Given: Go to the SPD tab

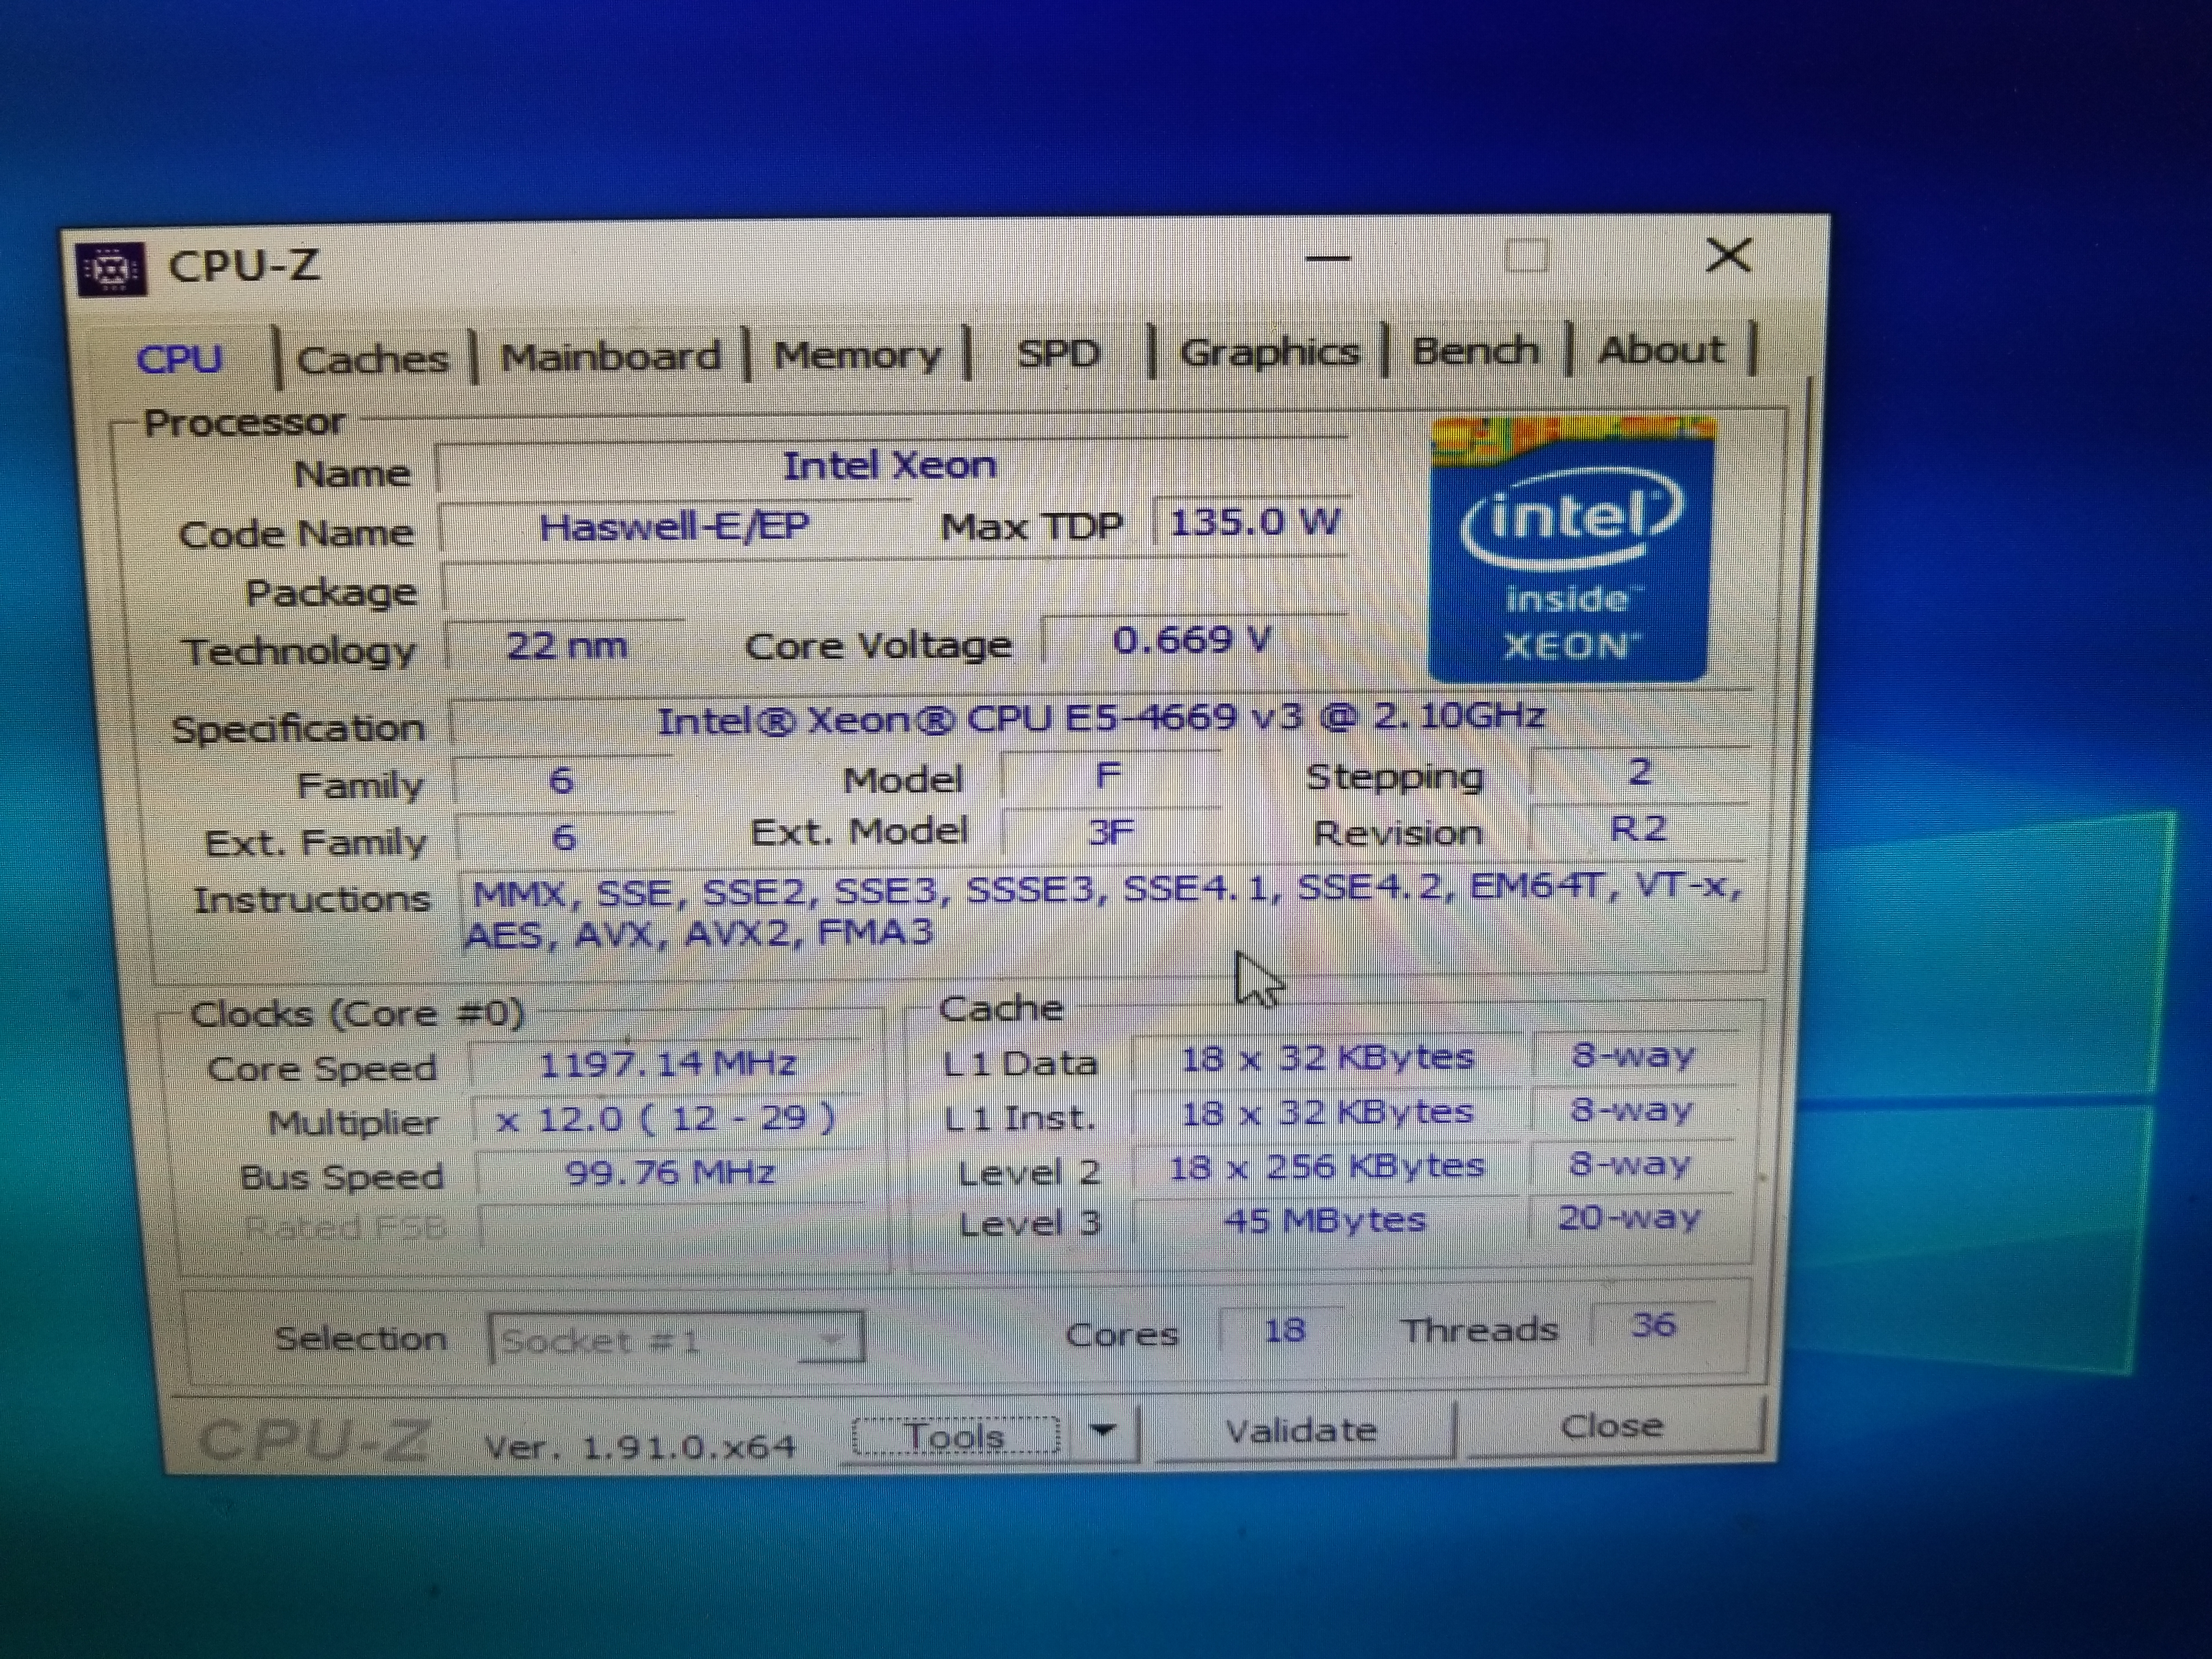Looking at the screenshot, I should point(1058,353).
